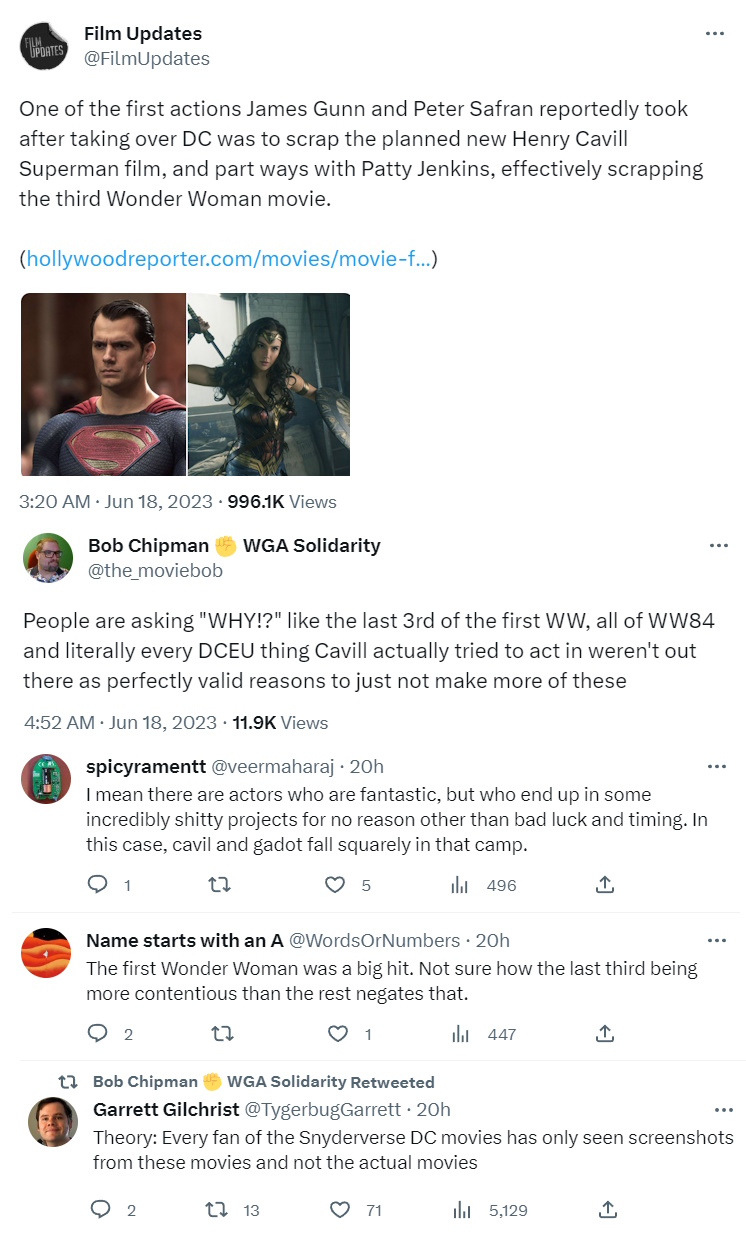Image resolution: width=746 pixels, height=1234 pixels.
Task: Retweet spicyramentt's reply
Action: [216, 884]
